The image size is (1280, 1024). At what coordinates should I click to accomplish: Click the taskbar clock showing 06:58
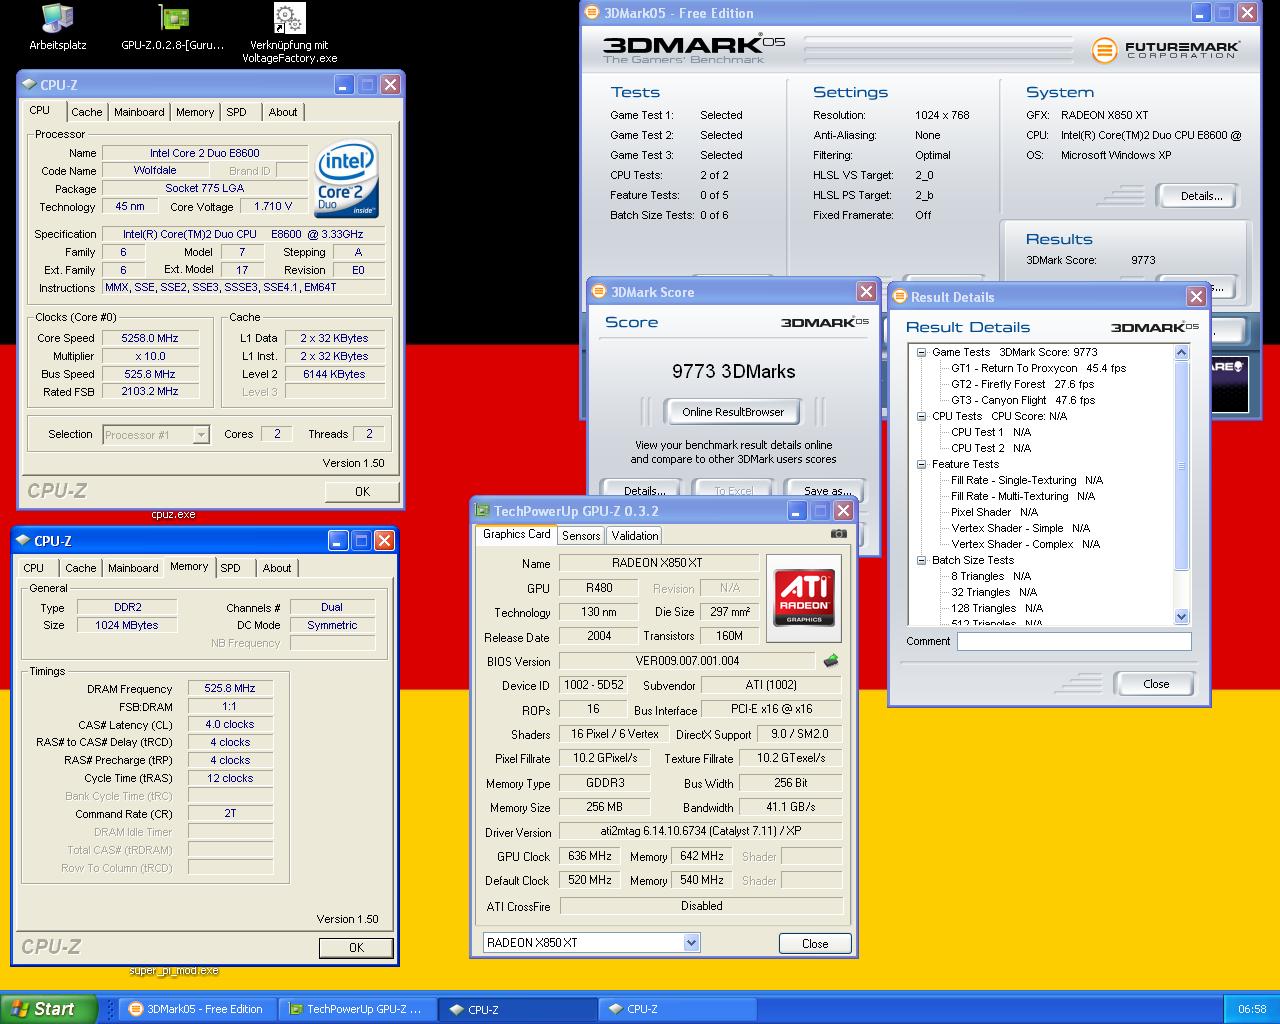pyautogui.click(x=1252, y=1009)
